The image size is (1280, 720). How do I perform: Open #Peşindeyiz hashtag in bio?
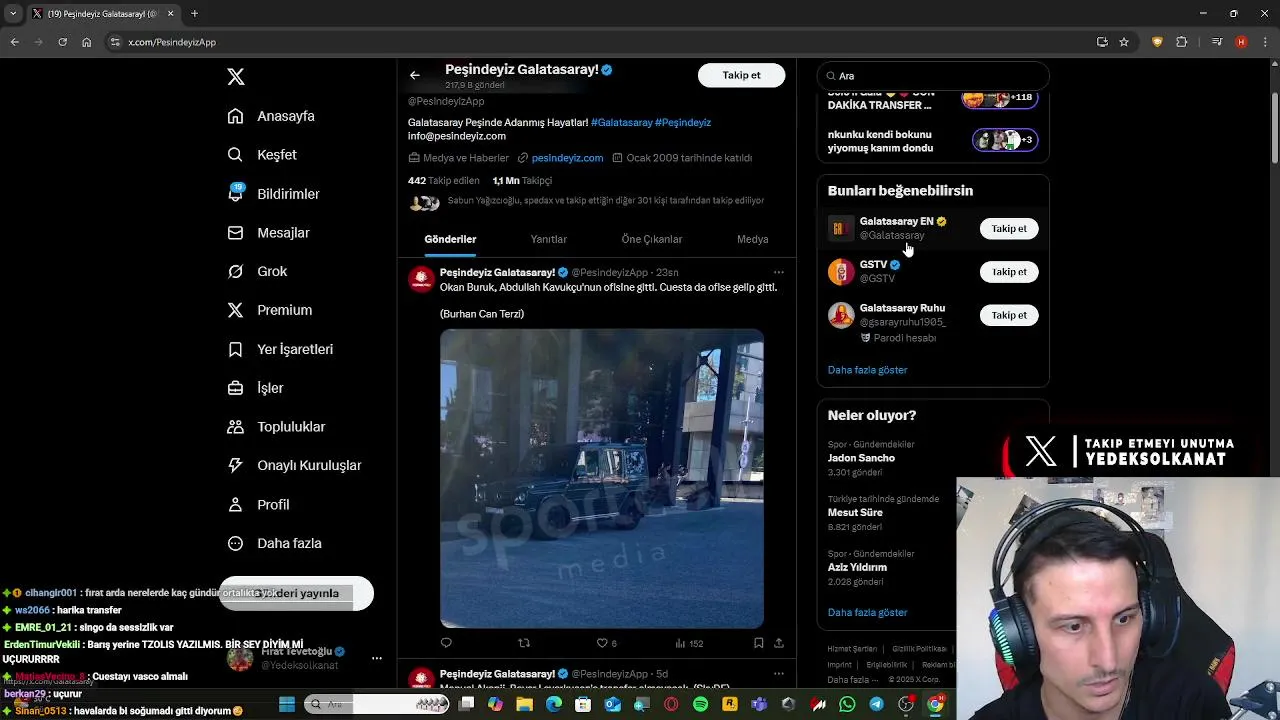tap(683, 122)
